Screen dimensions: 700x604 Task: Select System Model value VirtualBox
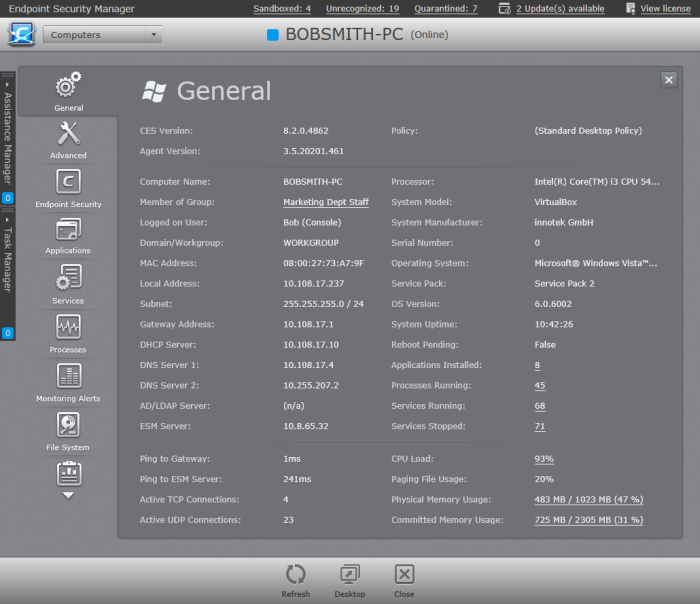(x=555, y=202)
